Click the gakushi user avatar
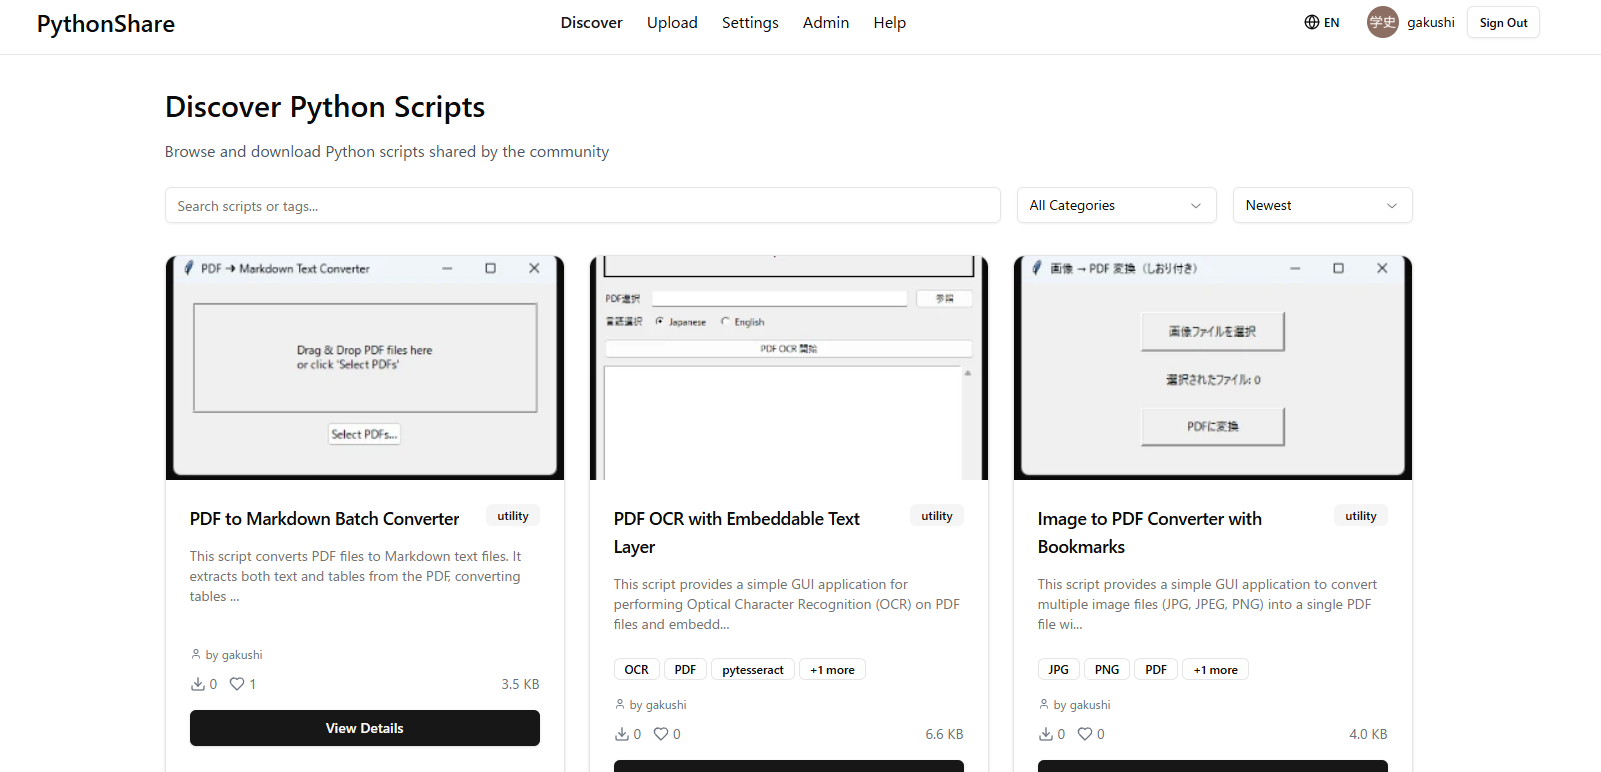Screen dimensions: 1601x772 pyautogui.click(x=1382, y=22)
